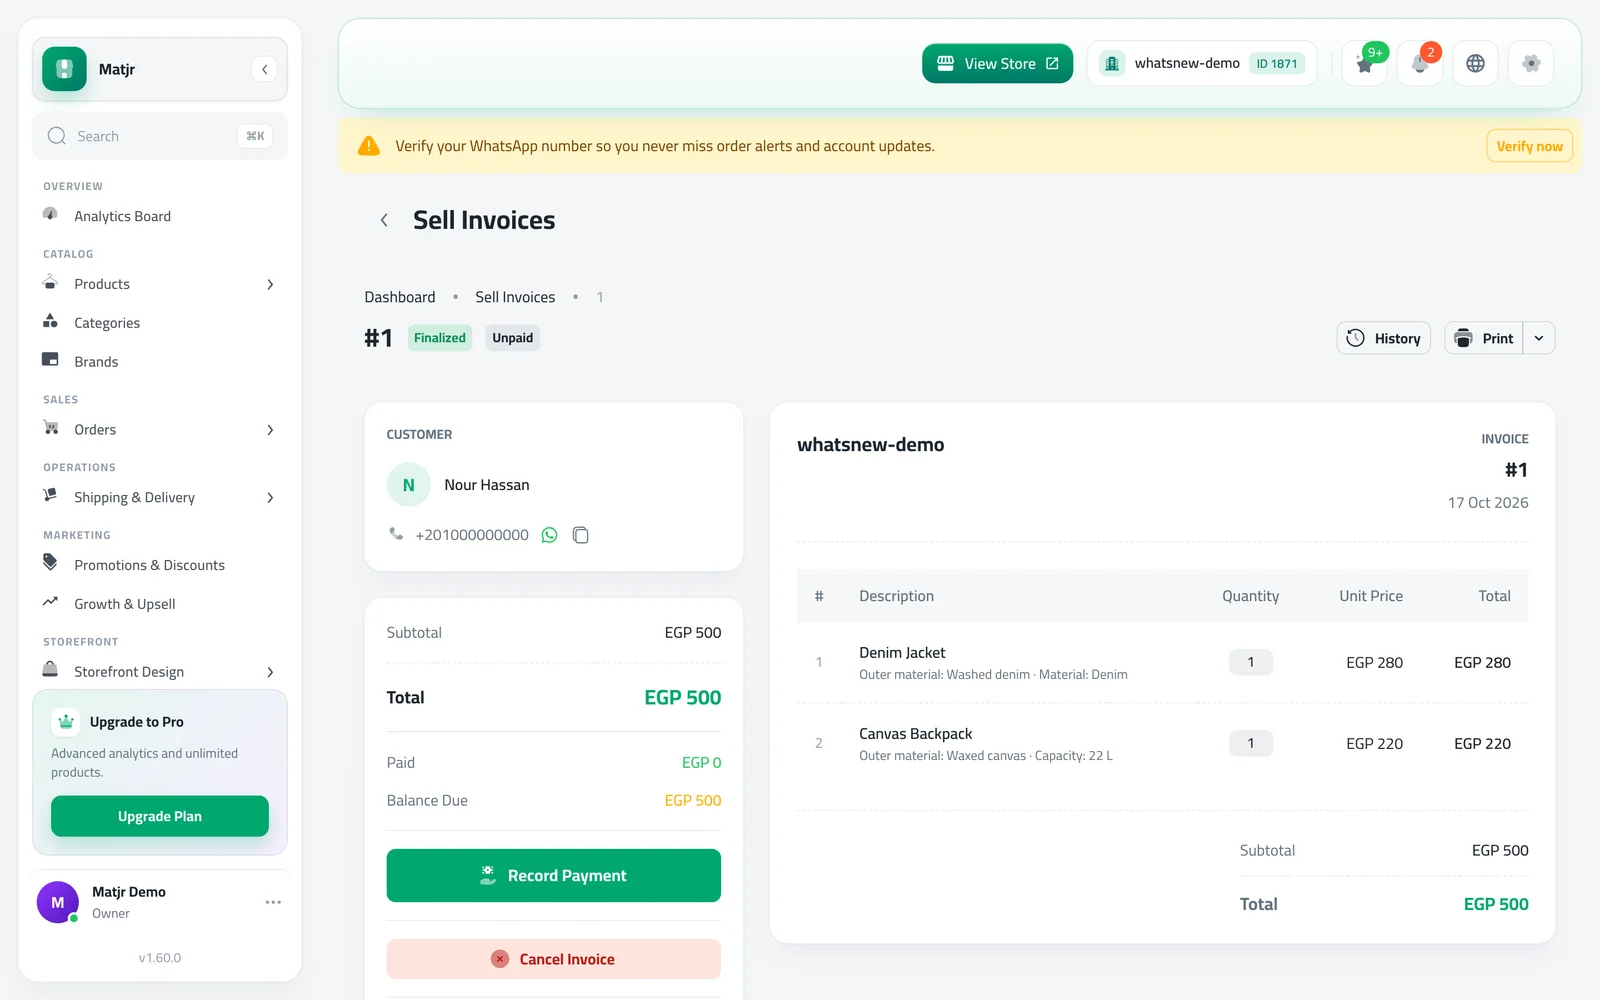Go back using the arrow beside Sell Invoices
Viewport: 1600px width, 1000px height.
[x=384, y=220]
